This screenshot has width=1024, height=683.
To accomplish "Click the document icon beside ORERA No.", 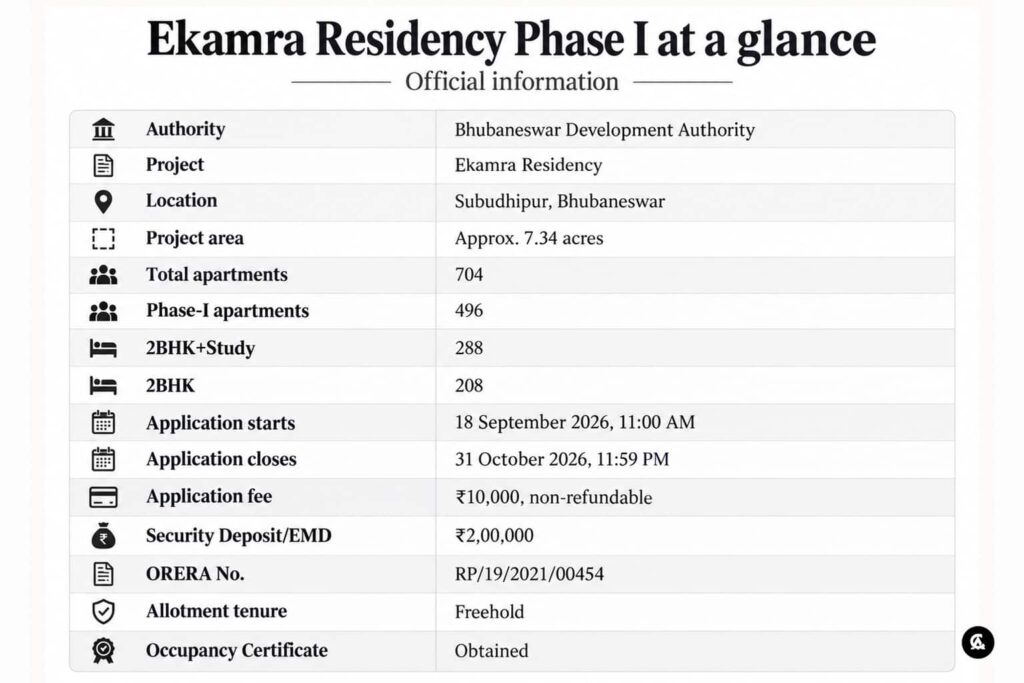I will 103,574.
